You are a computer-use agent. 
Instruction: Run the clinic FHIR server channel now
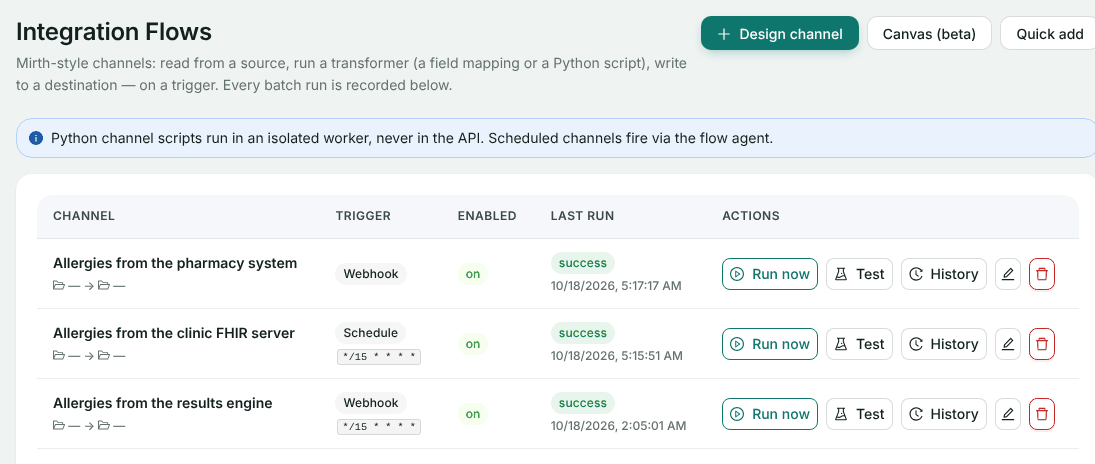click(770, 344)
